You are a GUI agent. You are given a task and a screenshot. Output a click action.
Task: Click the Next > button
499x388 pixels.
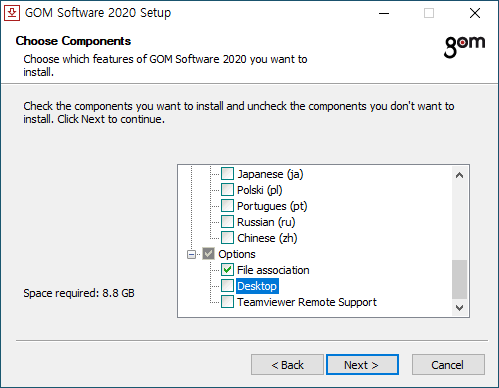[x=362, y=365]
